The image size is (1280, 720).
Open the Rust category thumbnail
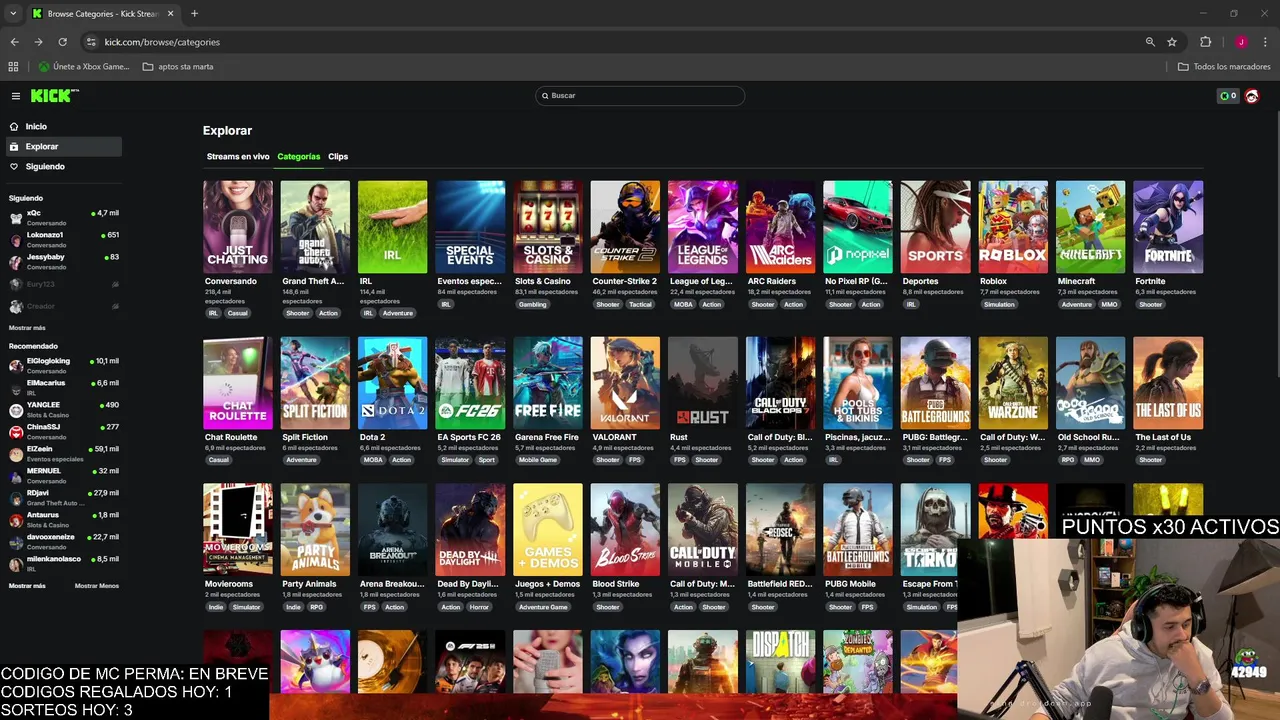click(x=703, y=383)
